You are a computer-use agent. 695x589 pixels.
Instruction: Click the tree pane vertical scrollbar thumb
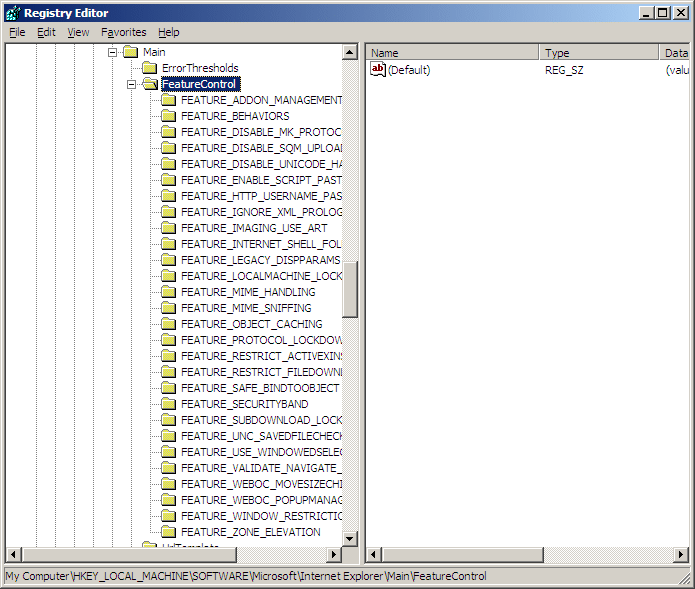tap(350, 289)
